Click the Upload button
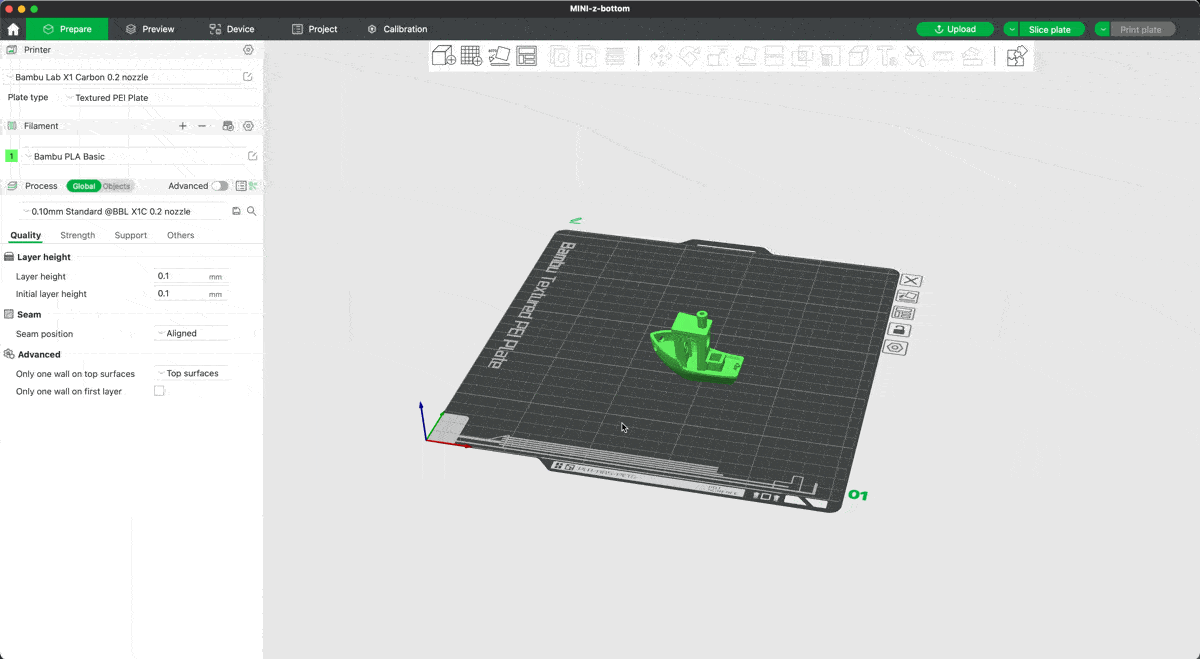1200x659 pixels. point(955,29)
